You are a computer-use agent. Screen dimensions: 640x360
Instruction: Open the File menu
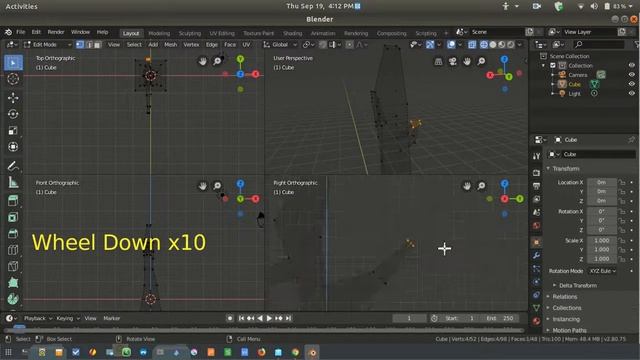[20, 32]
